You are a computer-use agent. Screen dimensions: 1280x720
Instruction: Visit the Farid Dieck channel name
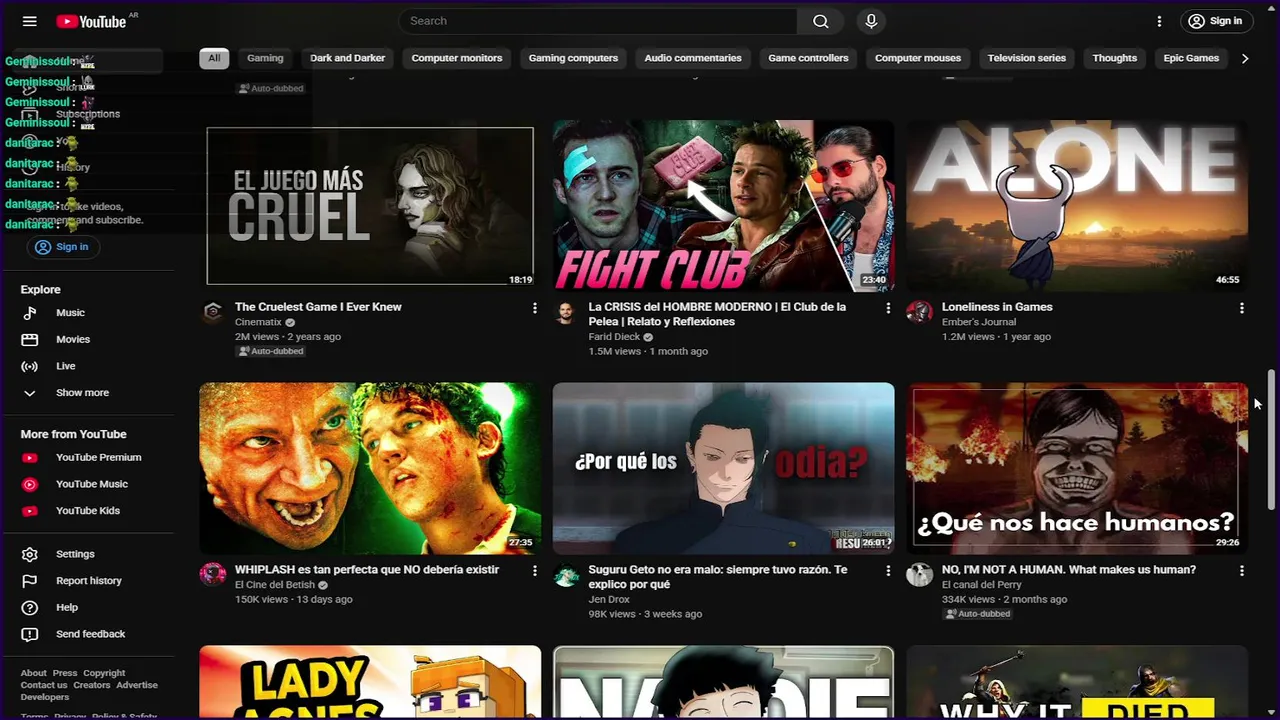click(614, 337)
